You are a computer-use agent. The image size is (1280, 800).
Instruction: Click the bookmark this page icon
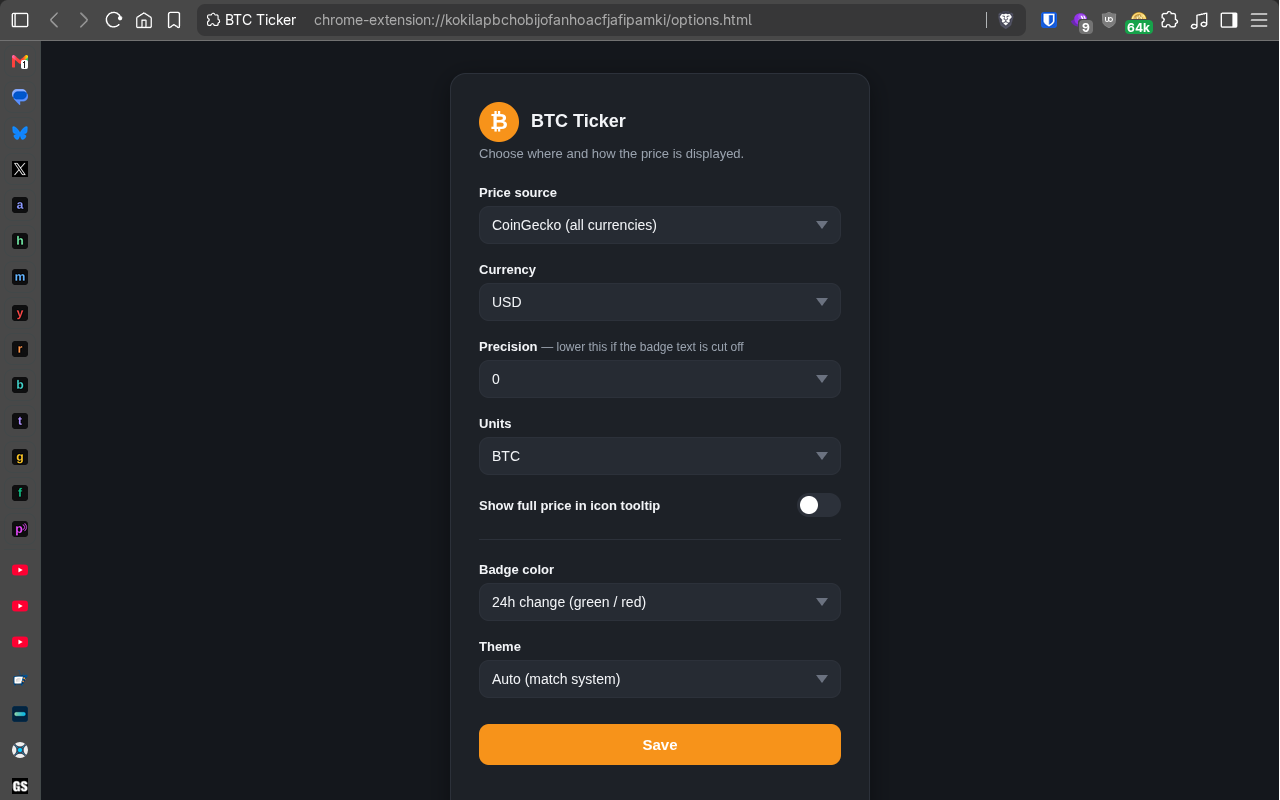tap(174, 20)
